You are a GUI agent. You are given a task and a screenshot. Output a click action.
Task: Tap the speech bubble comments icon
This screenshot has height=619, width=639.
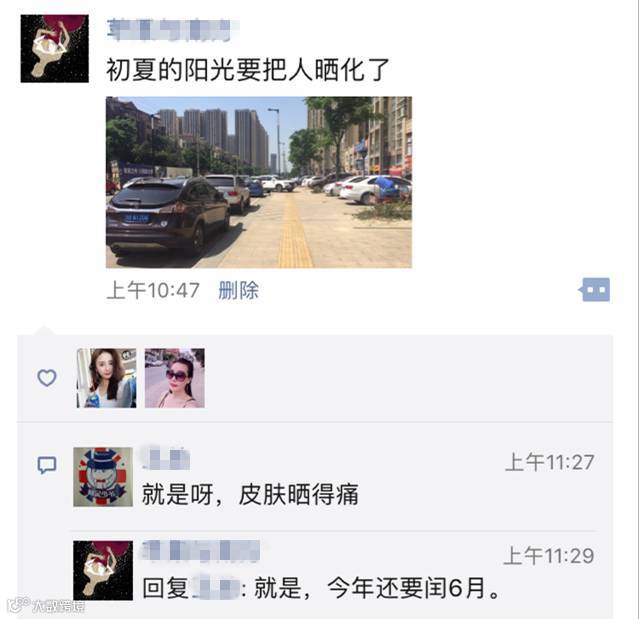coord(47,465)
